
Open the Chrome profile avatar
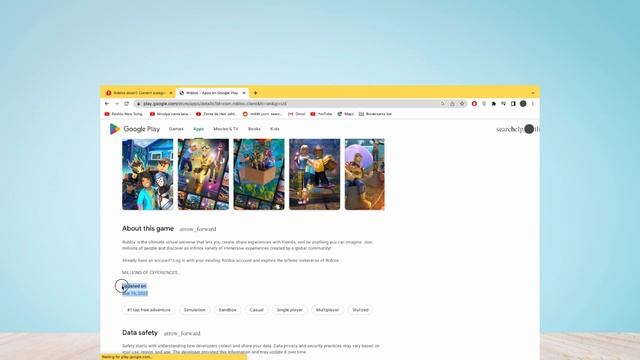click(523, 104)
